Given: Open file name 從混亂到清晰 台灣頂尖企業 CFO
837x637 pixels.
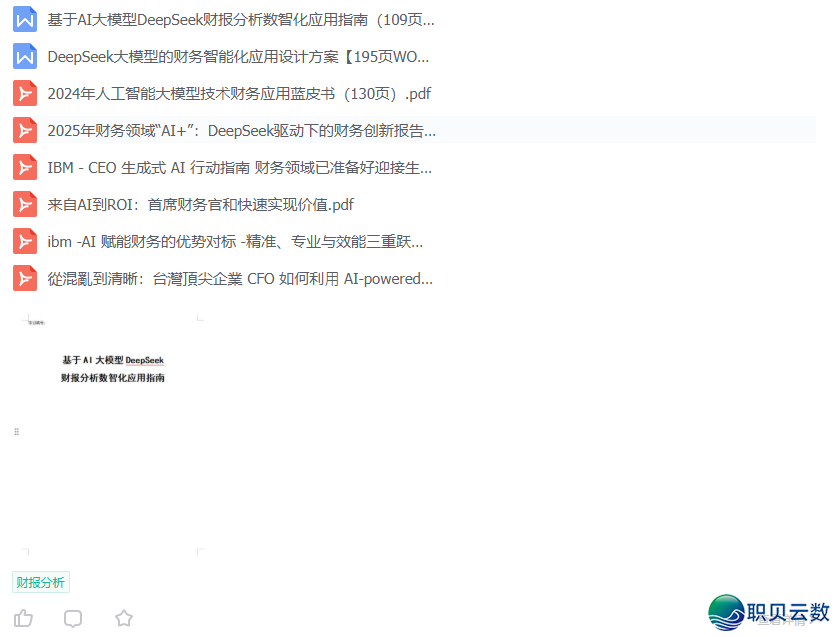Looking at the screenshot, I should pyautogui.click(x=240, y=279).
